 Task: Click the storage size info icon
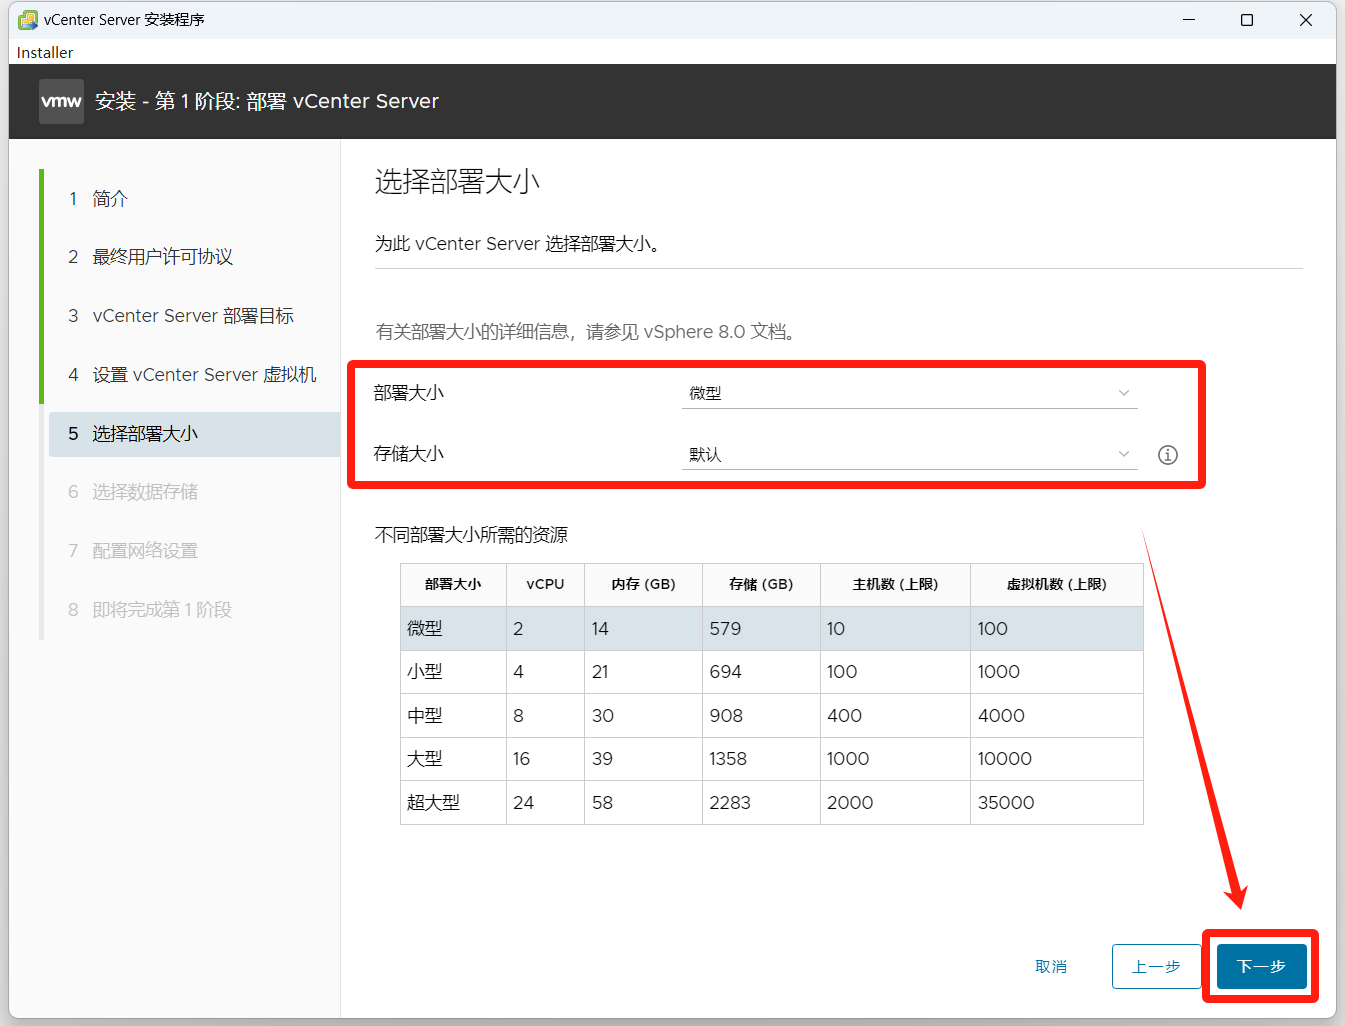pos(1167,455)
